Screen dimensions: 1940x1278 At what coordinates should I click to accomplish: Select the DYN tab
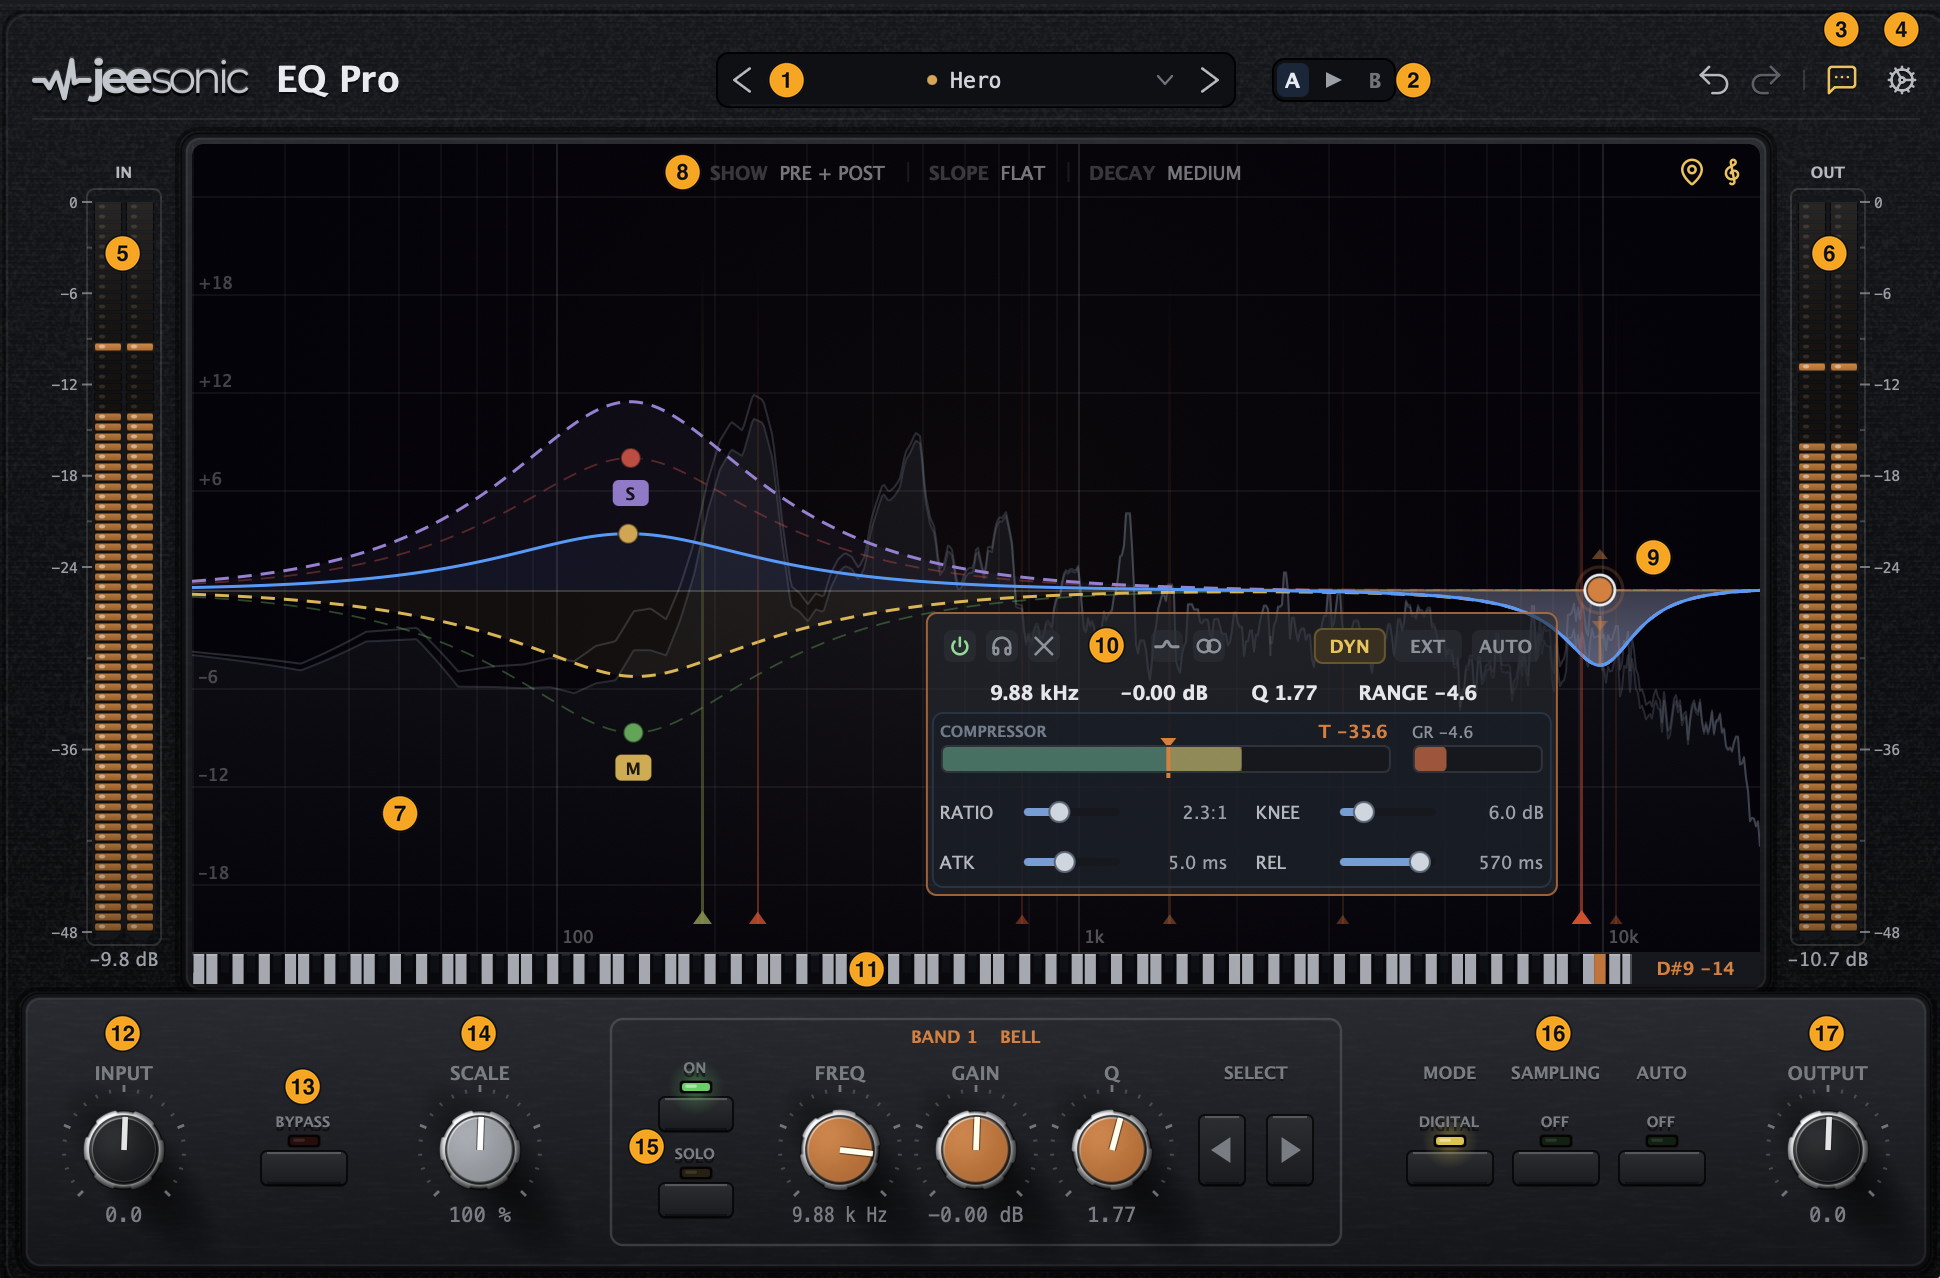tap(1349, 646)
